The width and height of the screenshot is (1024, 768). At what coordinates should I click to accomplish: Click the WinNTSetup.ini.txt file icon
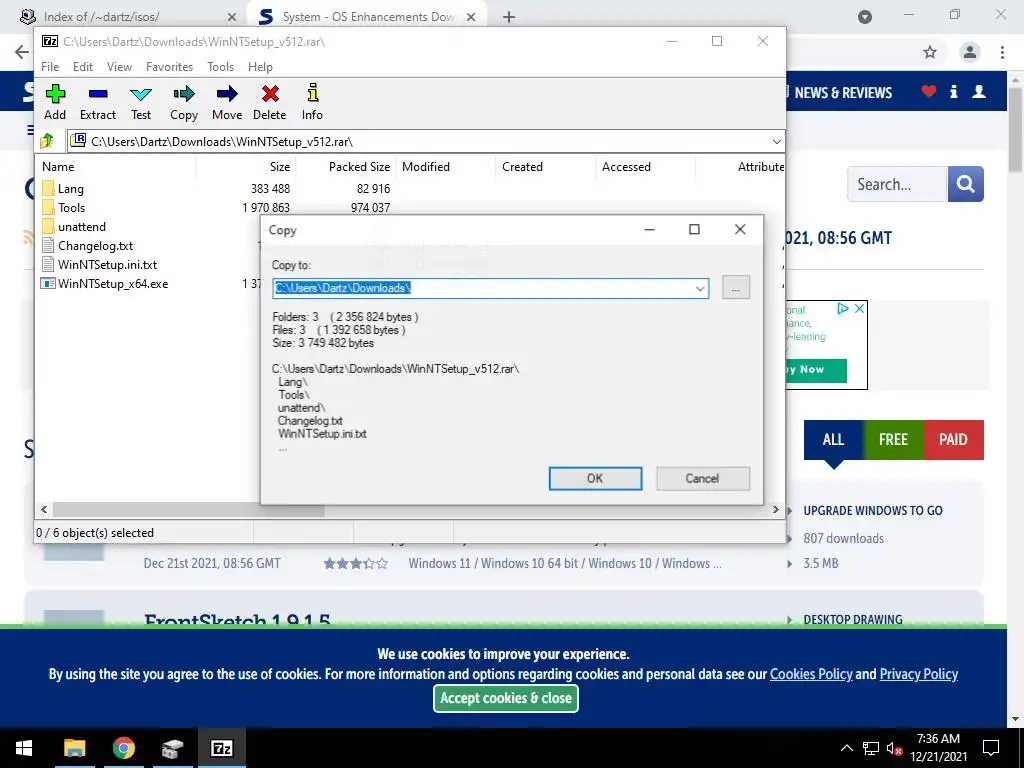click(x=48, y=264)
